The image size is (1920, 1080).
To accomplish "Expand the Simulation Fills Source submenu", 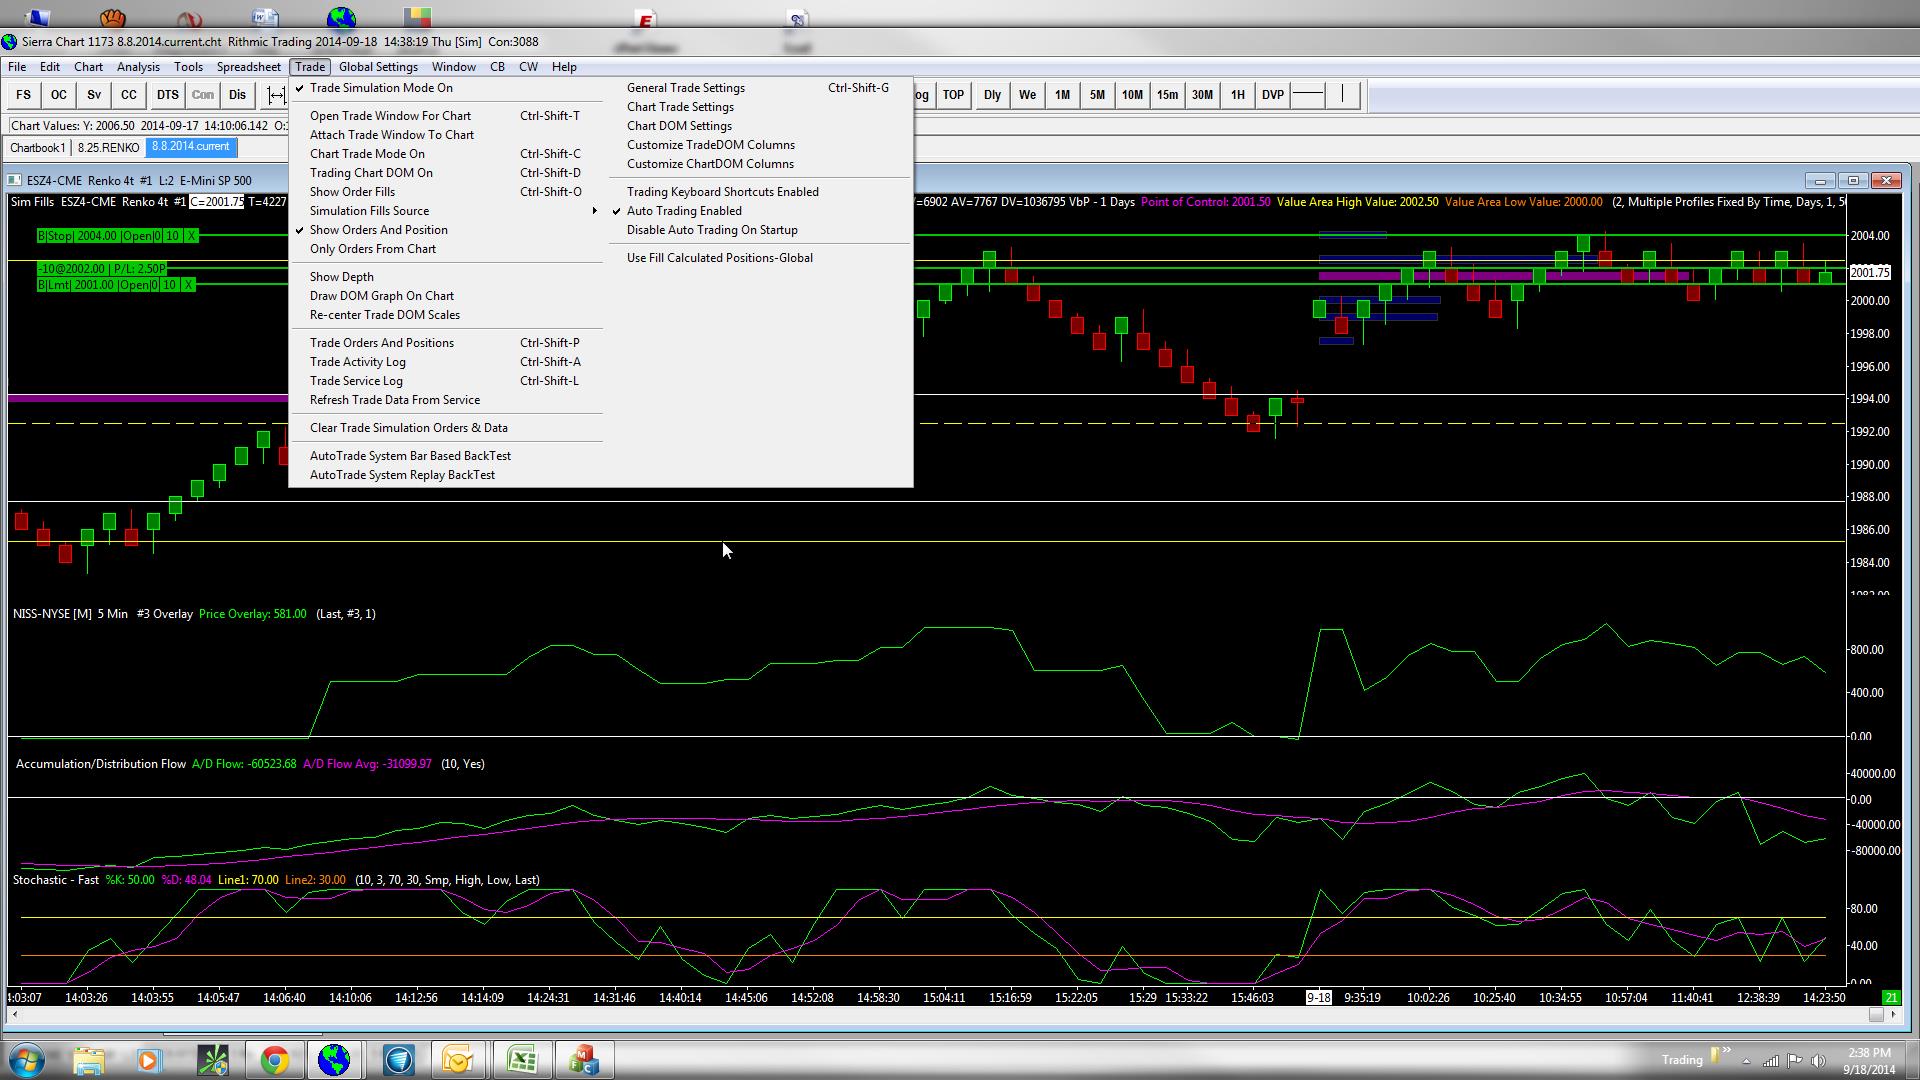I will pos(448,211).
